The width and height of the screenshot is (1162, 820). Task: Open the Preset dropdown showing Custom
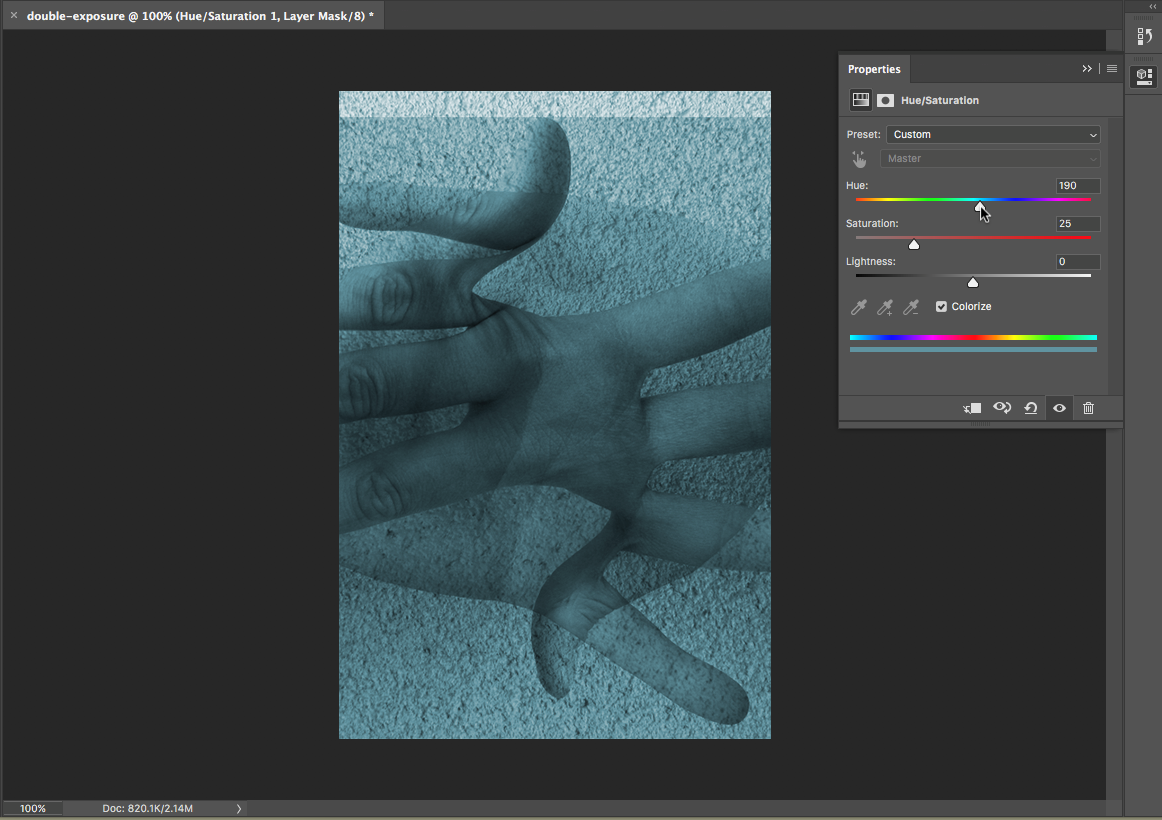click(993, 135)
